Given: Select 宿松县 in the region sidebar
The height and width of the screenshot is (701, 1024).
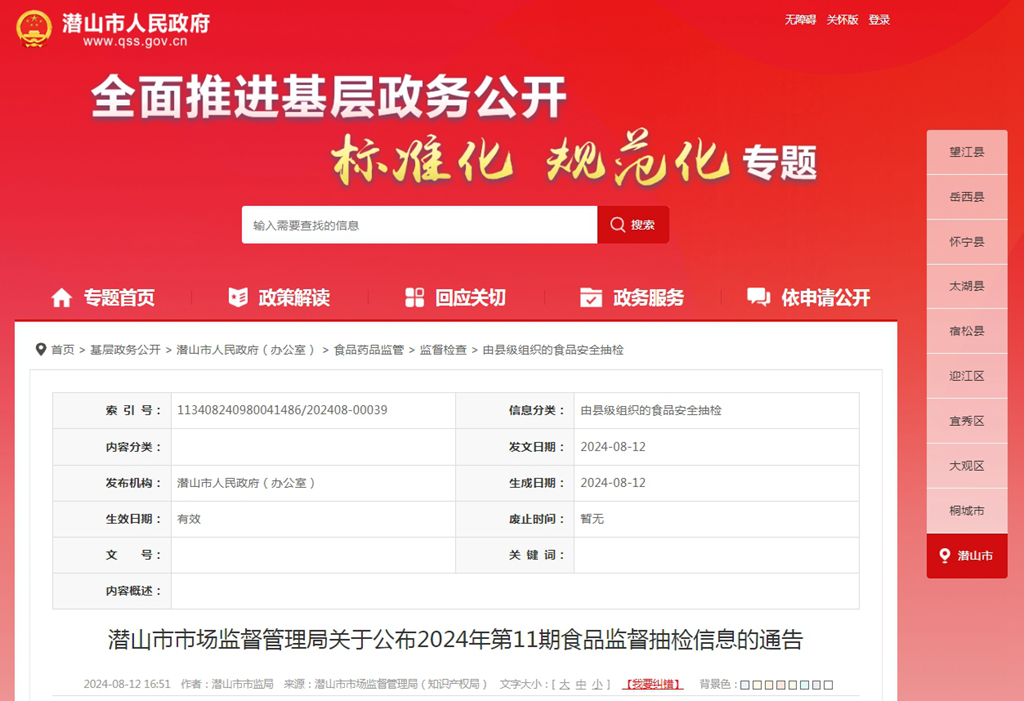Looking at the screenshot, I should point(967,332).
